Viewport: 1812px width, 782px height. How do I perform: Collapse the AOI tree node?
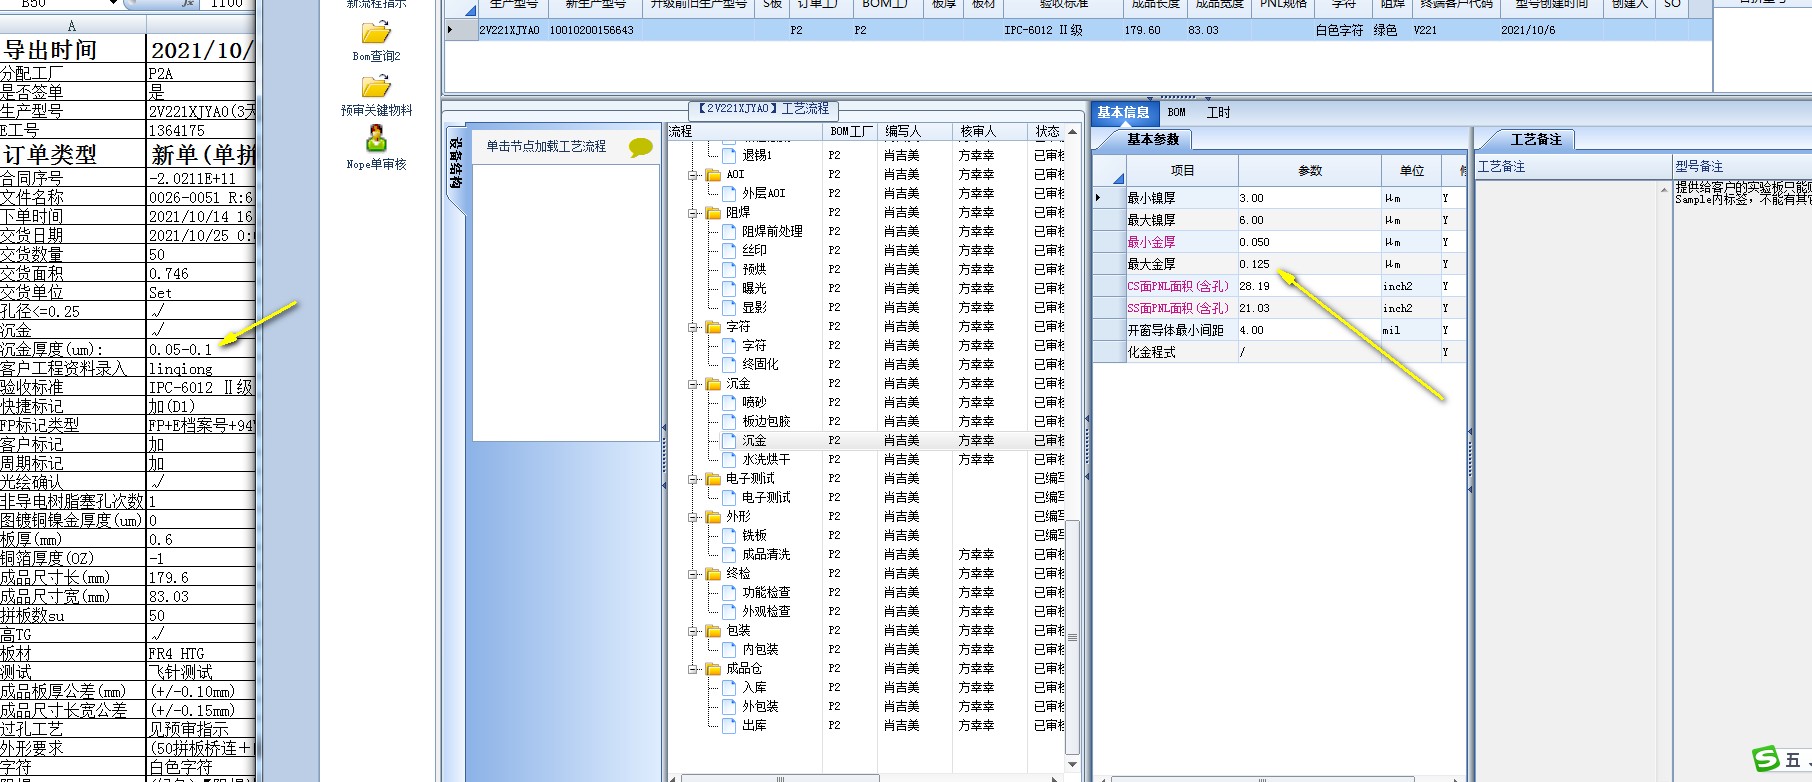tap(693, 174)
